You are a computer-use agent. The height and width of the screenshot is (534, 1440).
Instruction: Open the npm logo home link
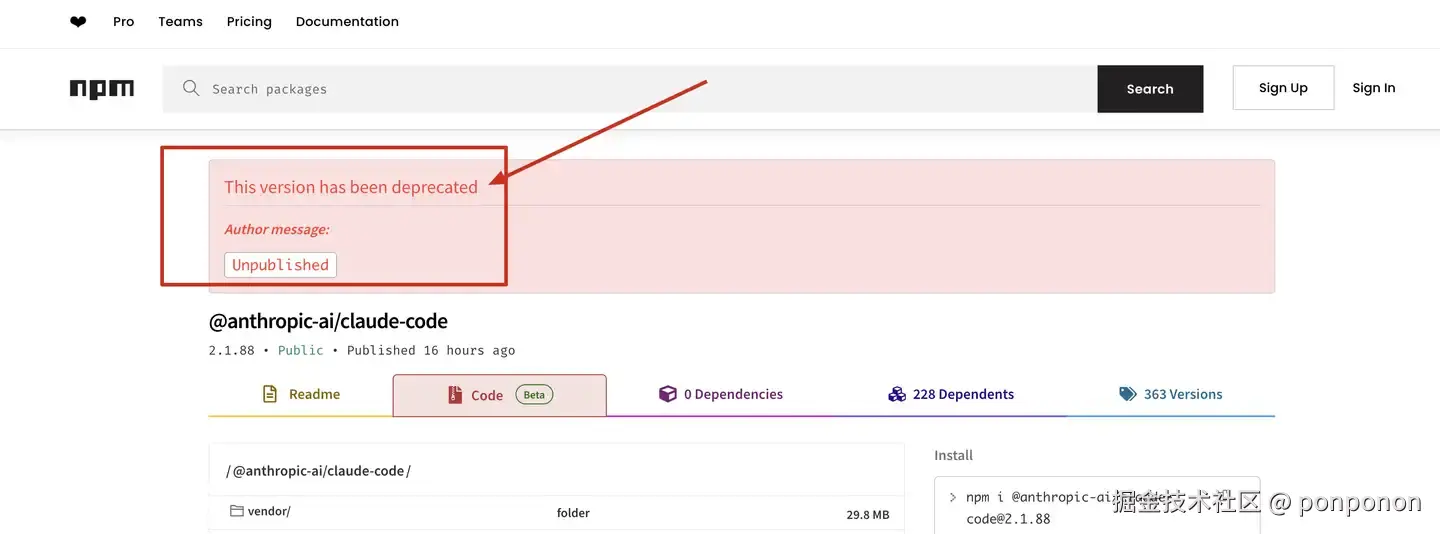click(102, 89)
